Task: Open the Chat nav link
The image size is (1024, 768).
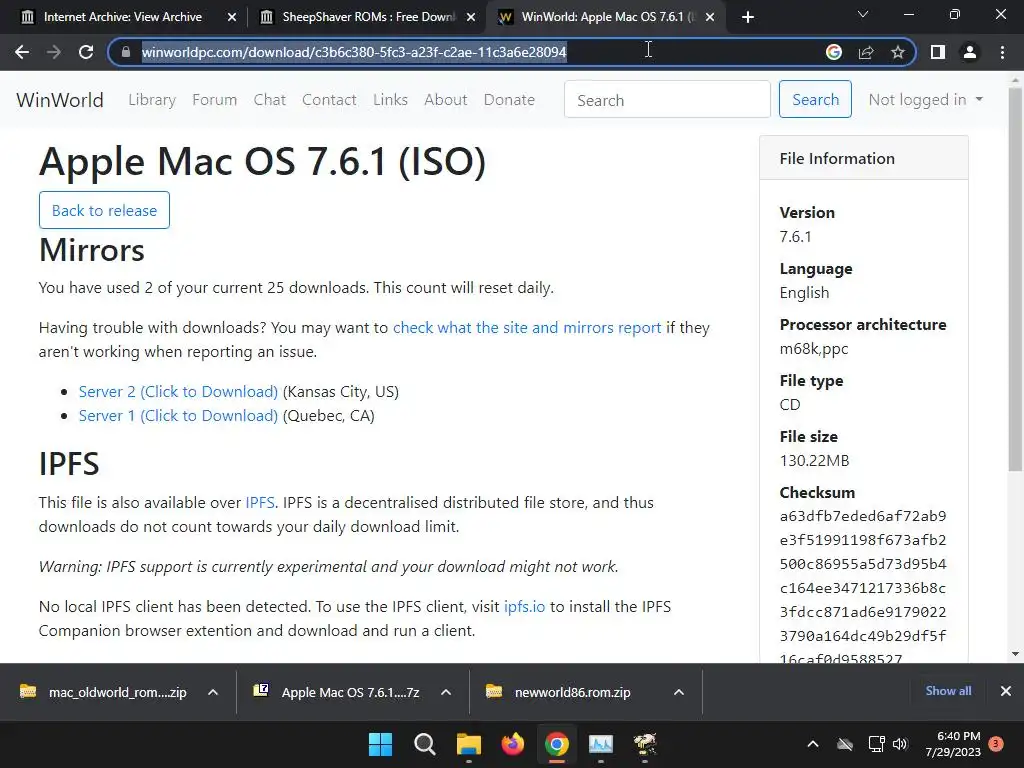Action: click(270, 100)
